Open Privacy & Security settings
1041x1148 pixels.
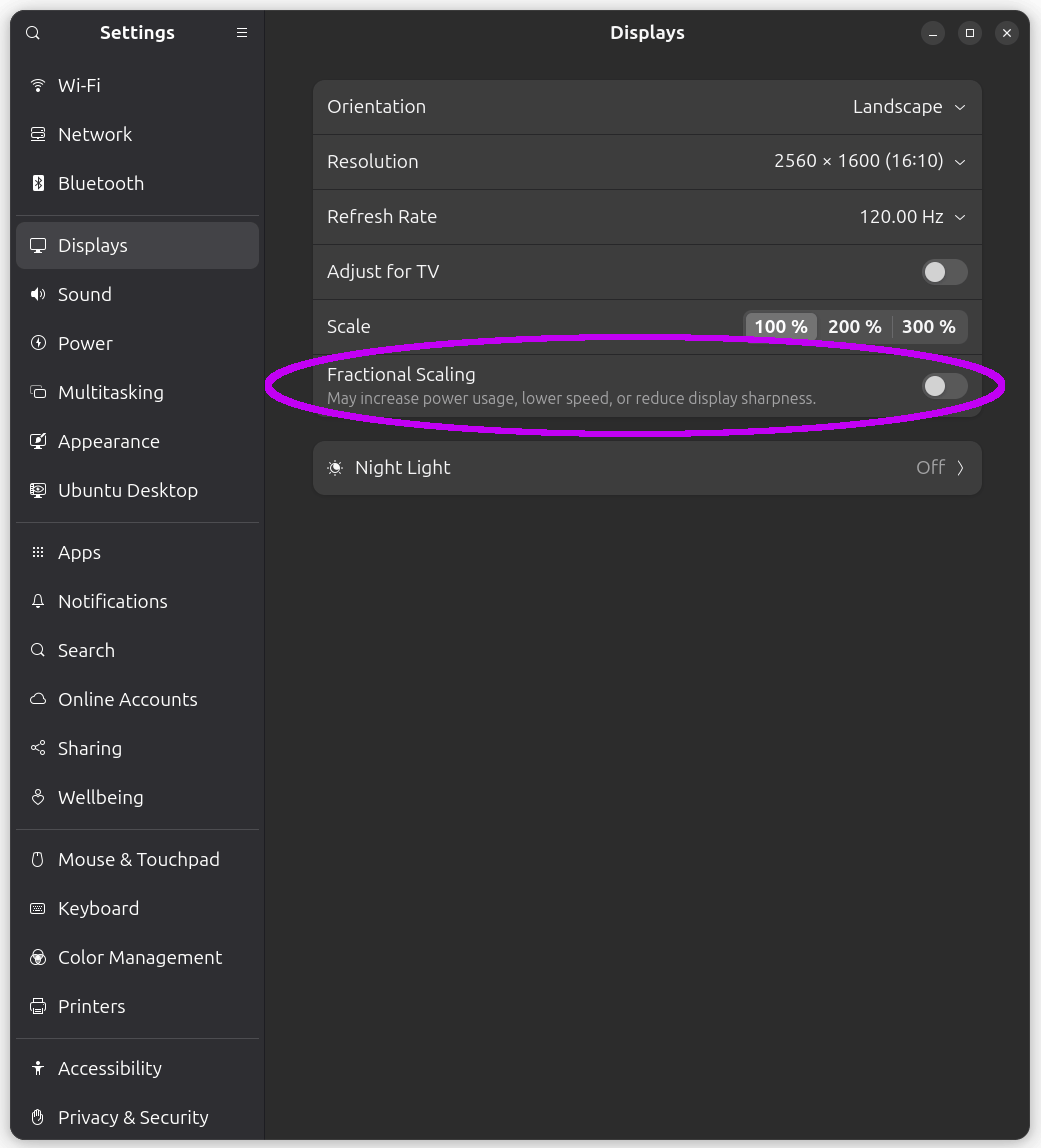133,1117
